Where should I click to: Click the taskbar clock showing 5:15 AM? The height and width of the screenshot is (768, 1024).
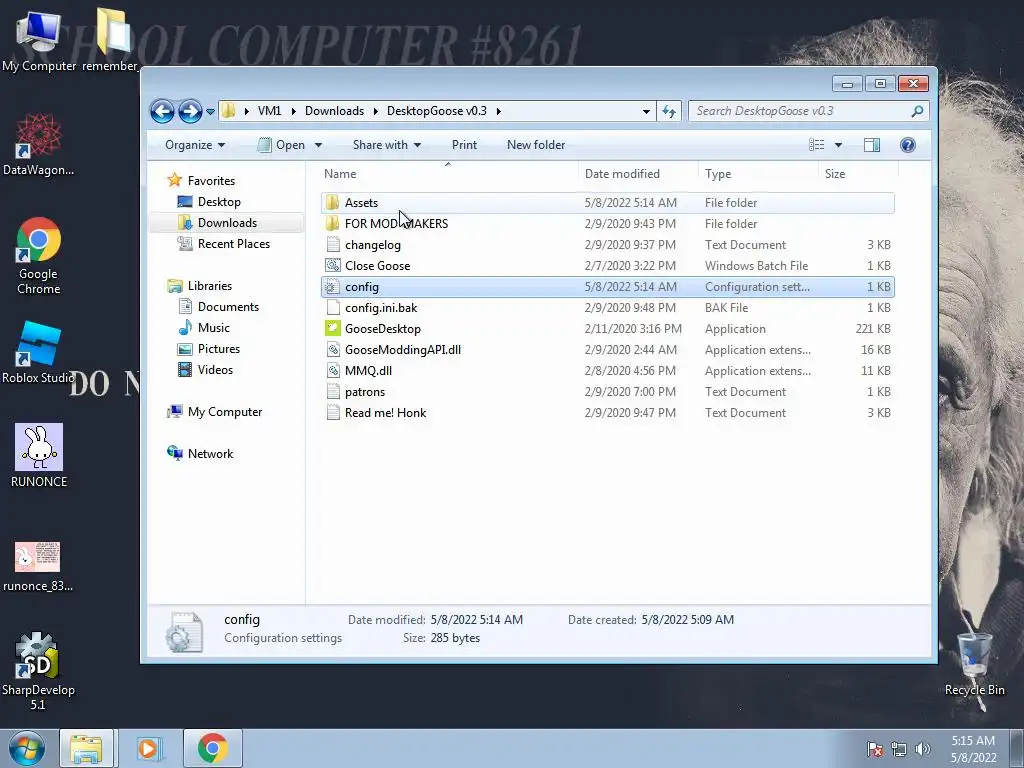(973, 749)
